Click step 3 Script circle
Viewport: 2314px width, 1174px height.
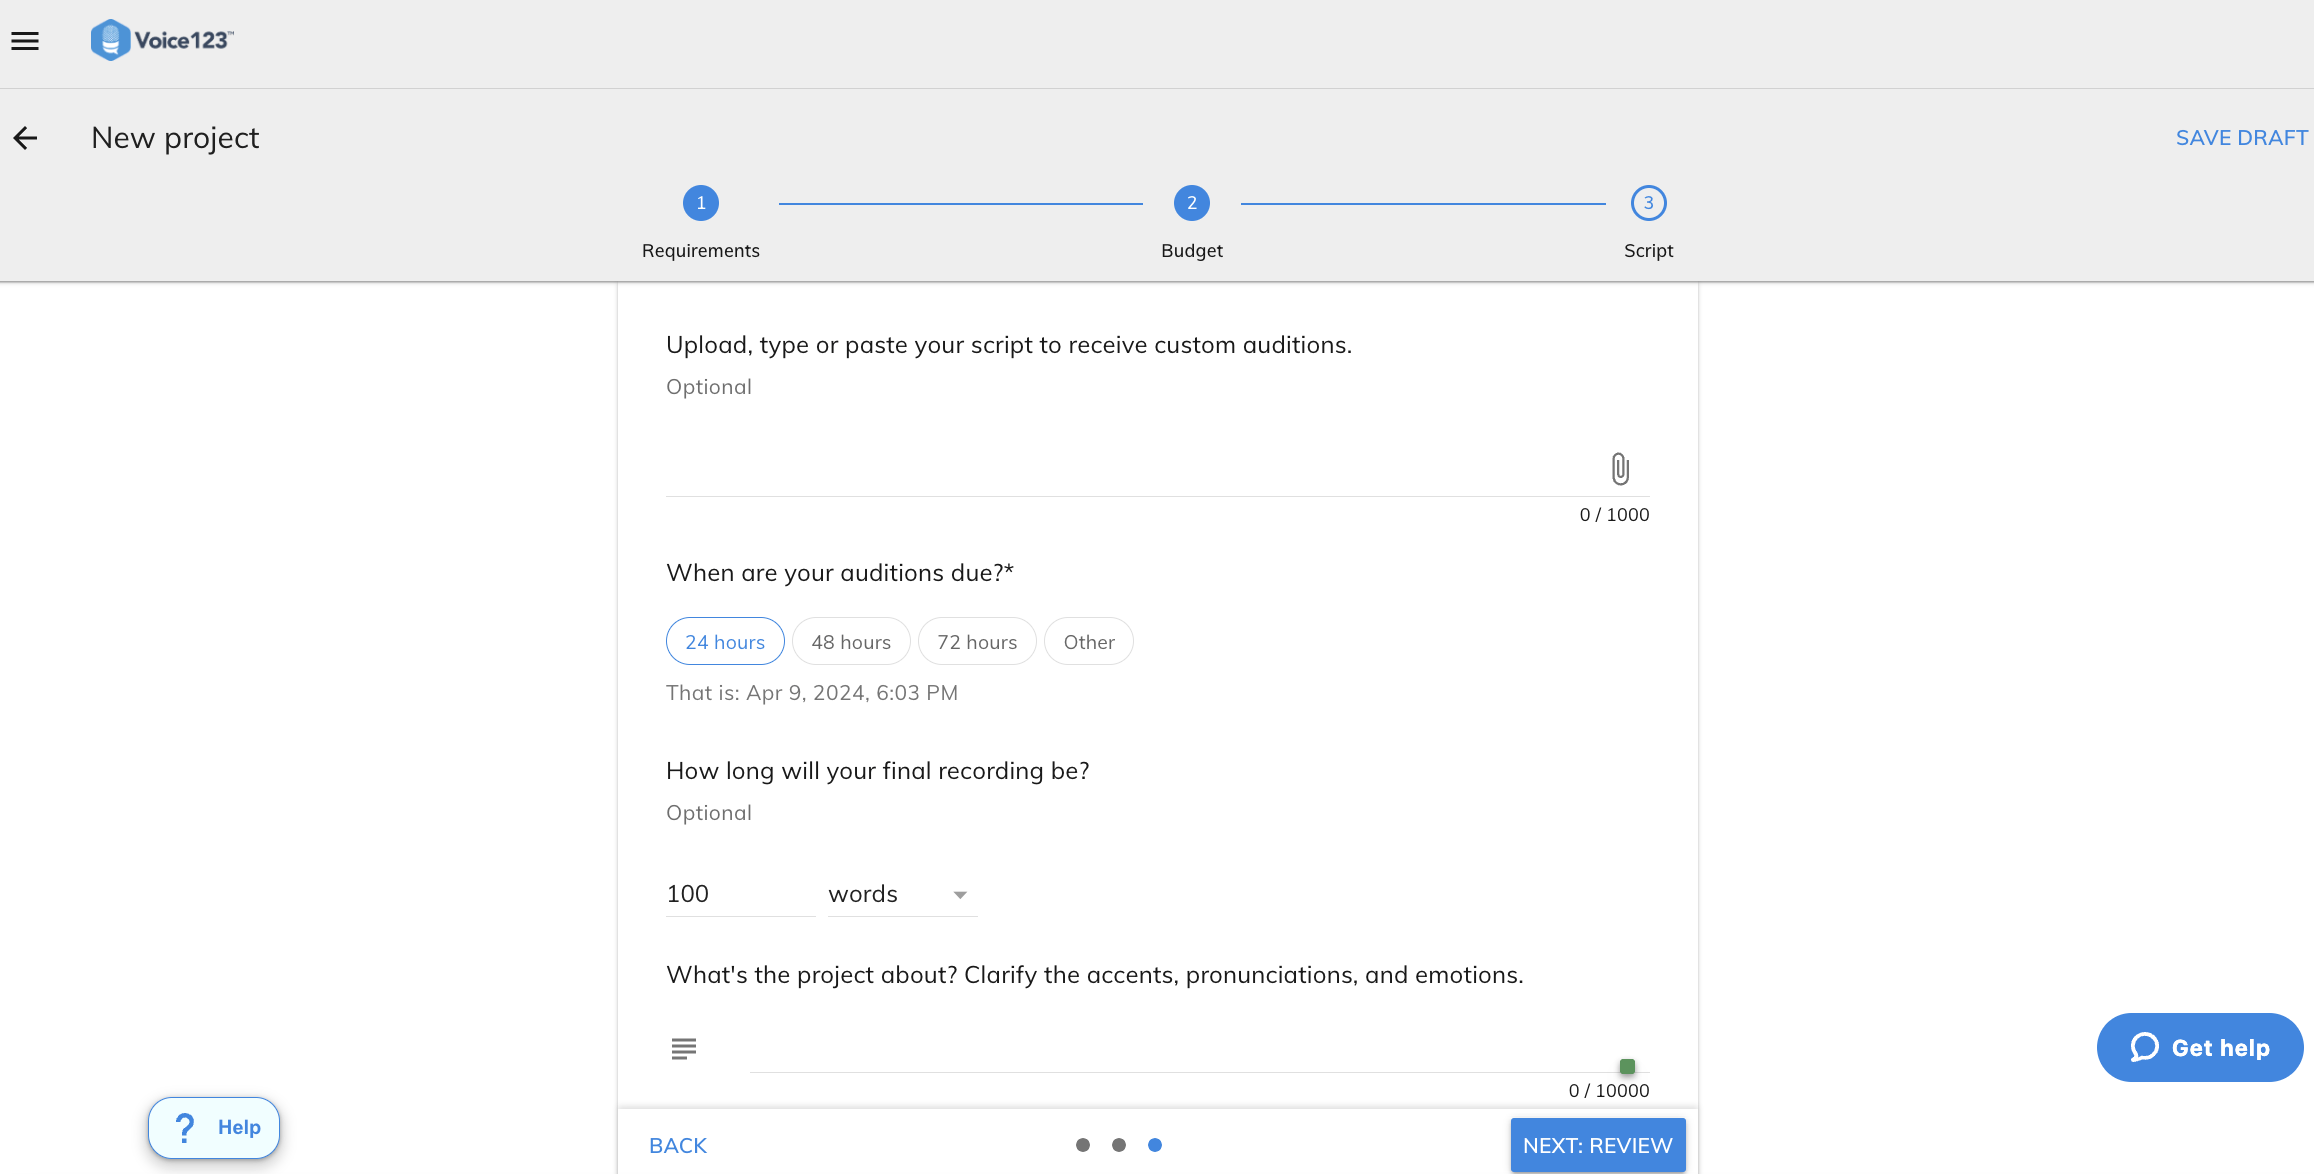[1648, 204]
